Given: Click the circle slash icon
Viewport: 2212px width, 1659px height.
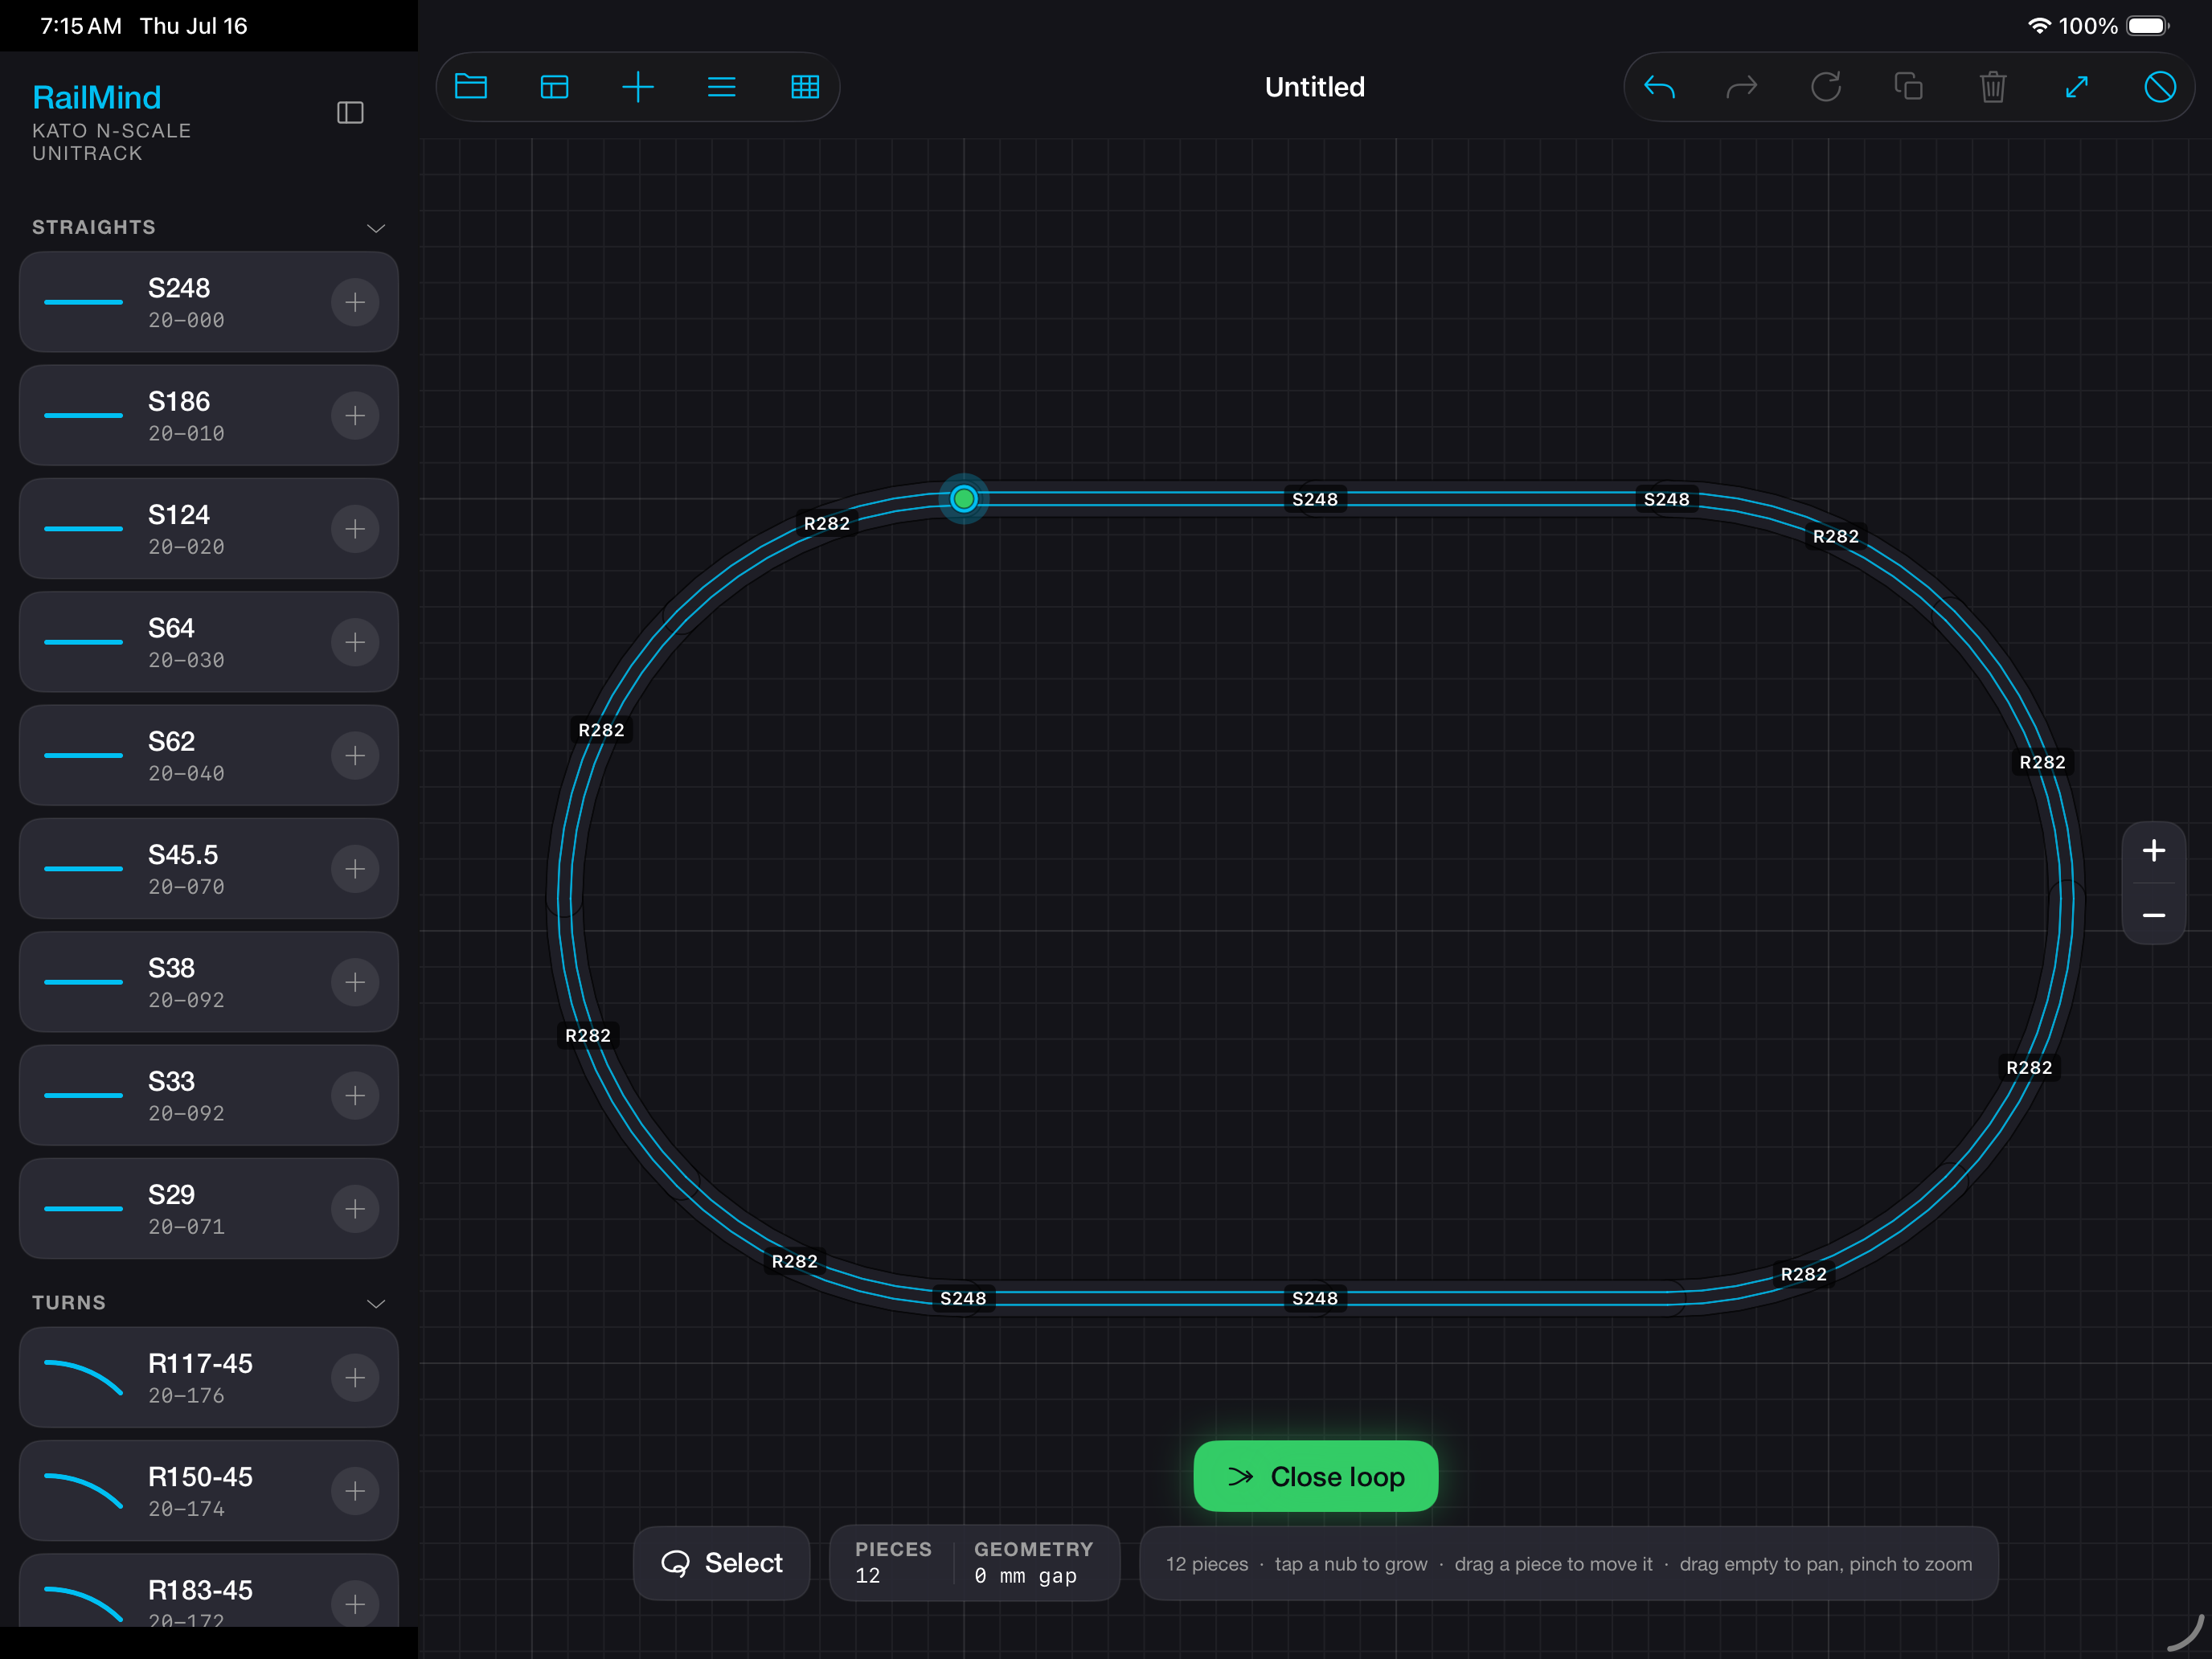Looking at the screenshot, I should pyautogui.click(x=2160, y=87).
